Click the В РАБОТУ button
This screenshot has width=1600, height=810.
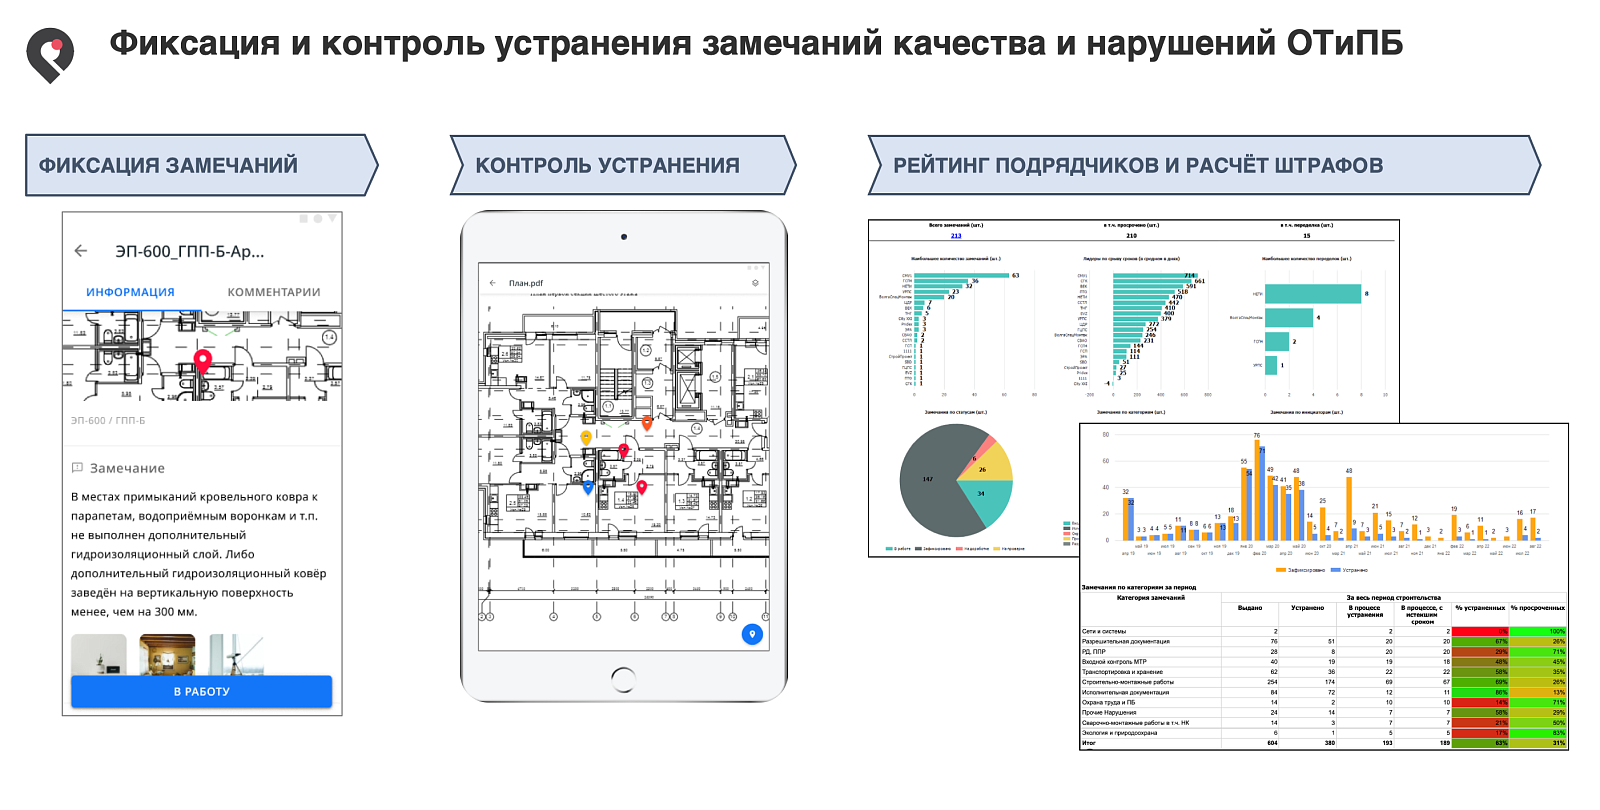tap(201, 691)
